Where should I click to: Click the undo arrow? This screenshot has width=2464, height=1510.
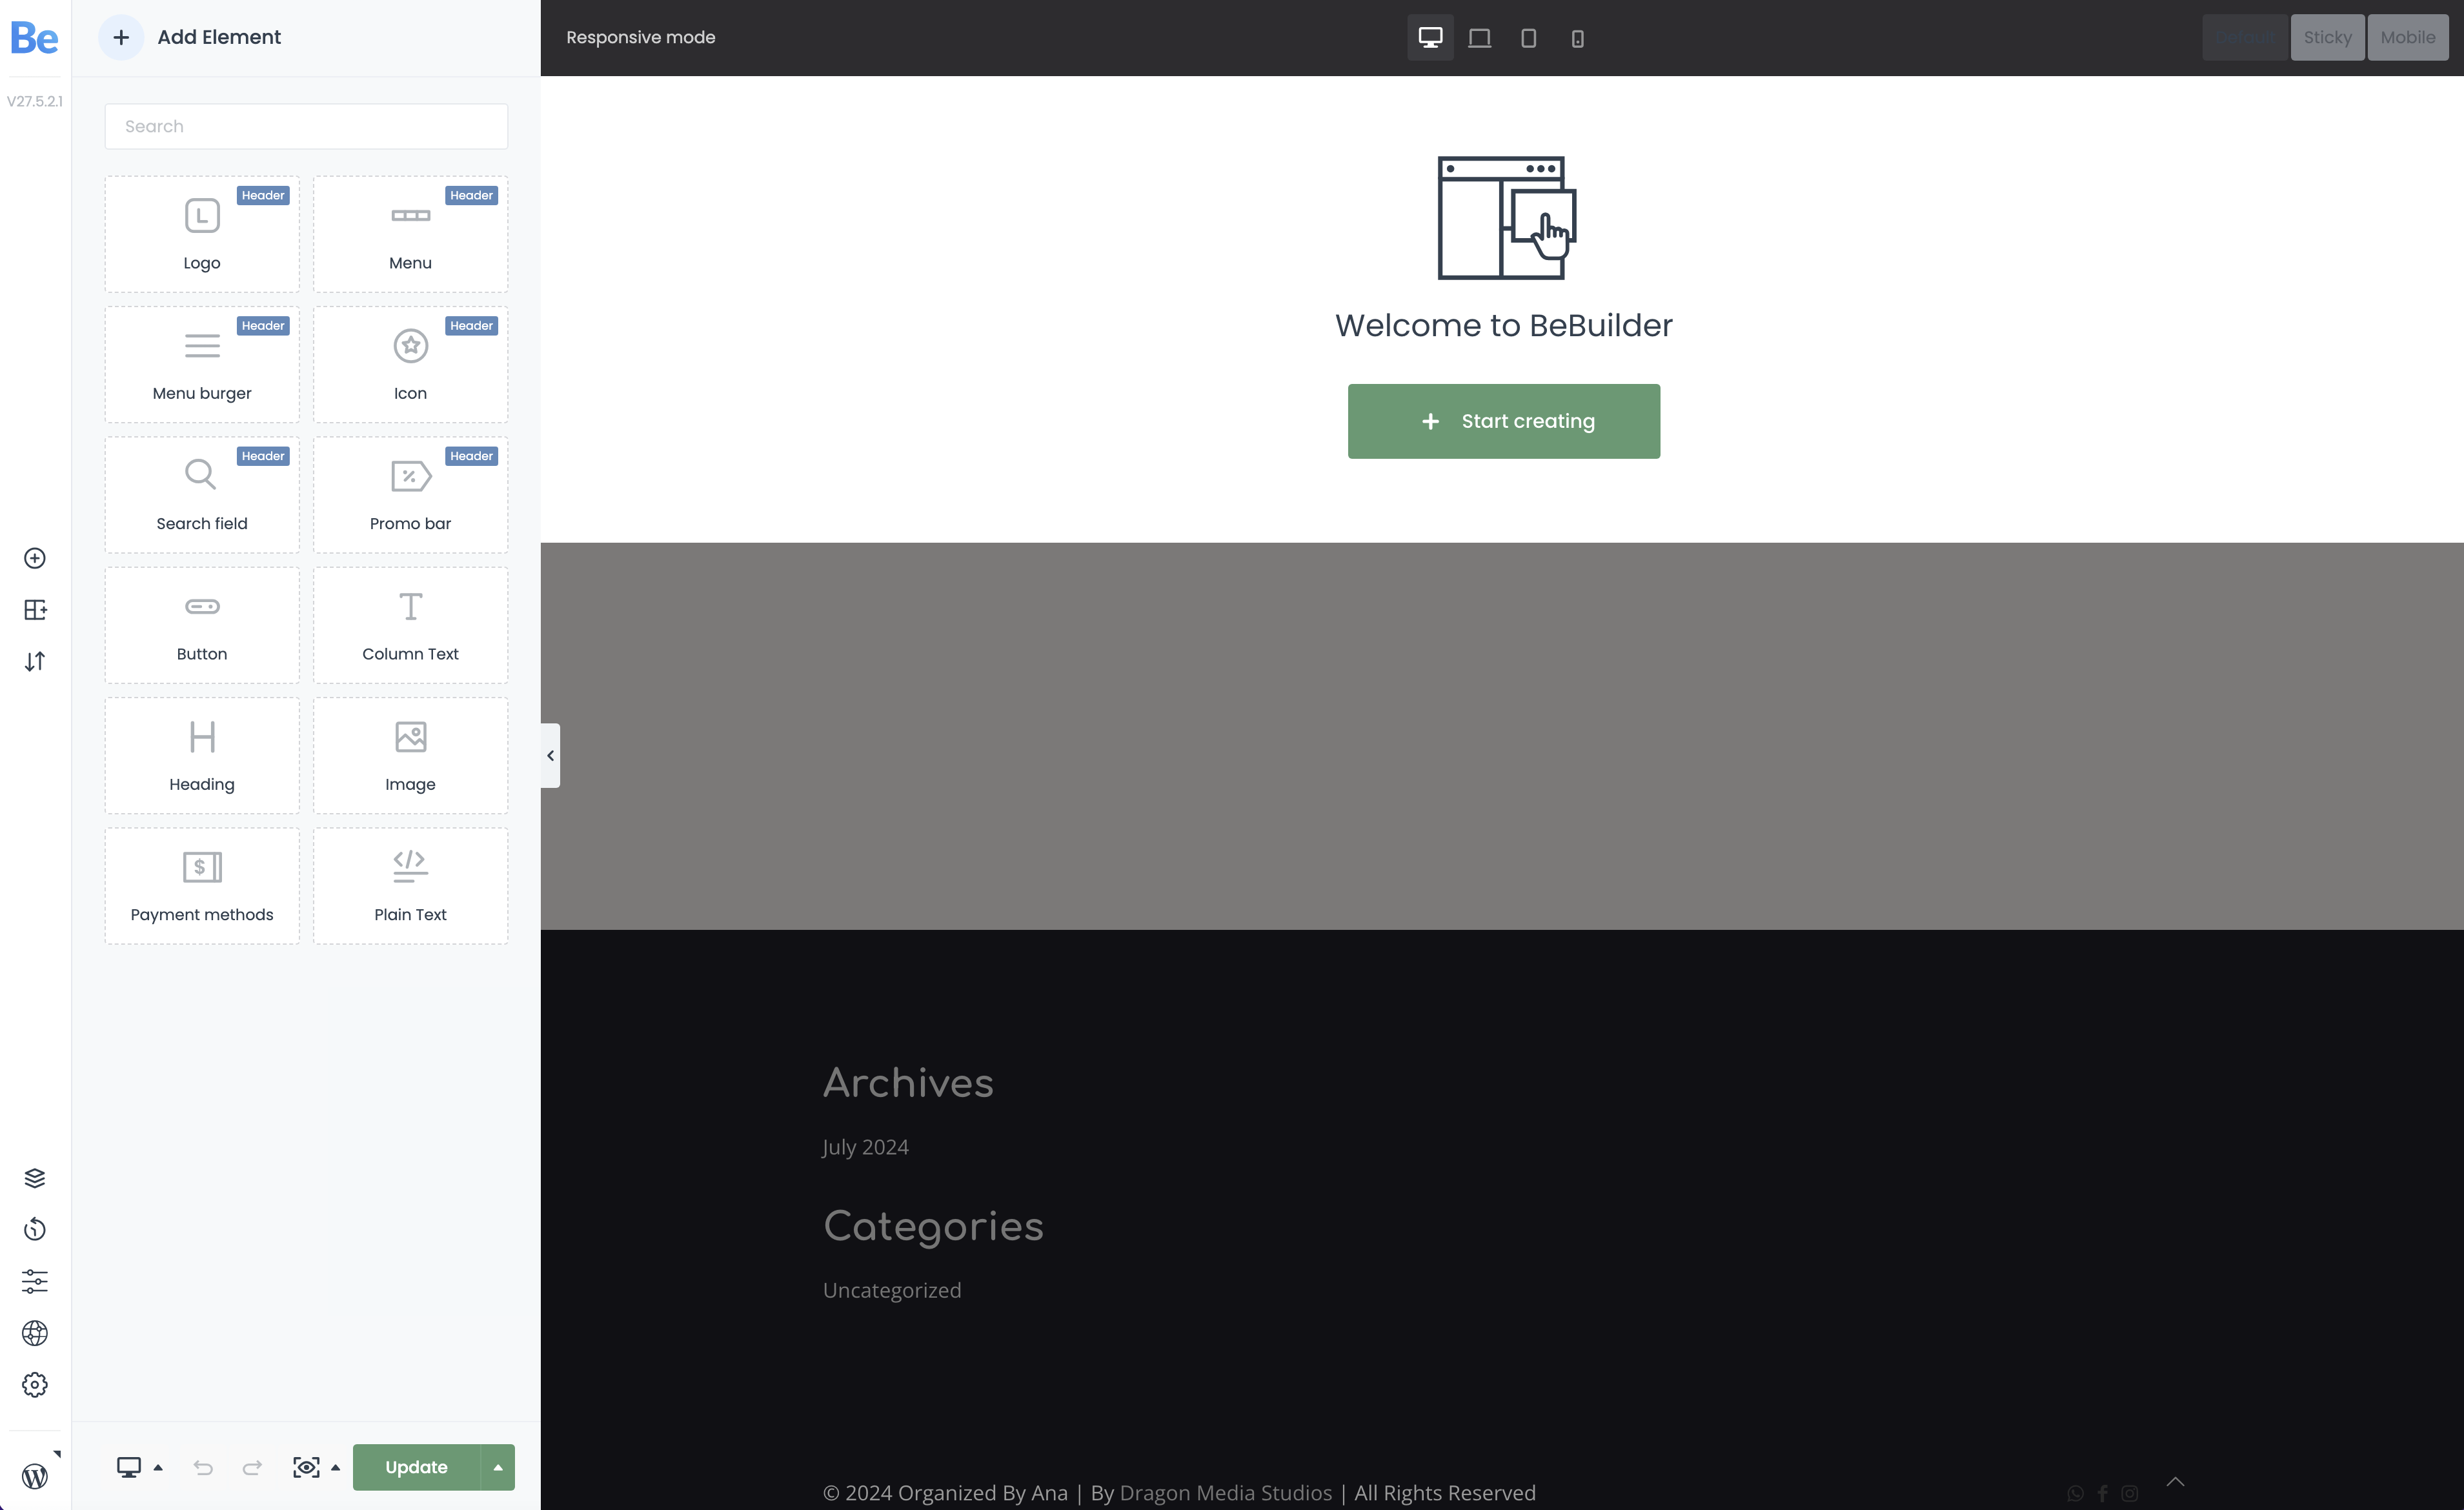pyautogui.click(x=203, y=1467)
